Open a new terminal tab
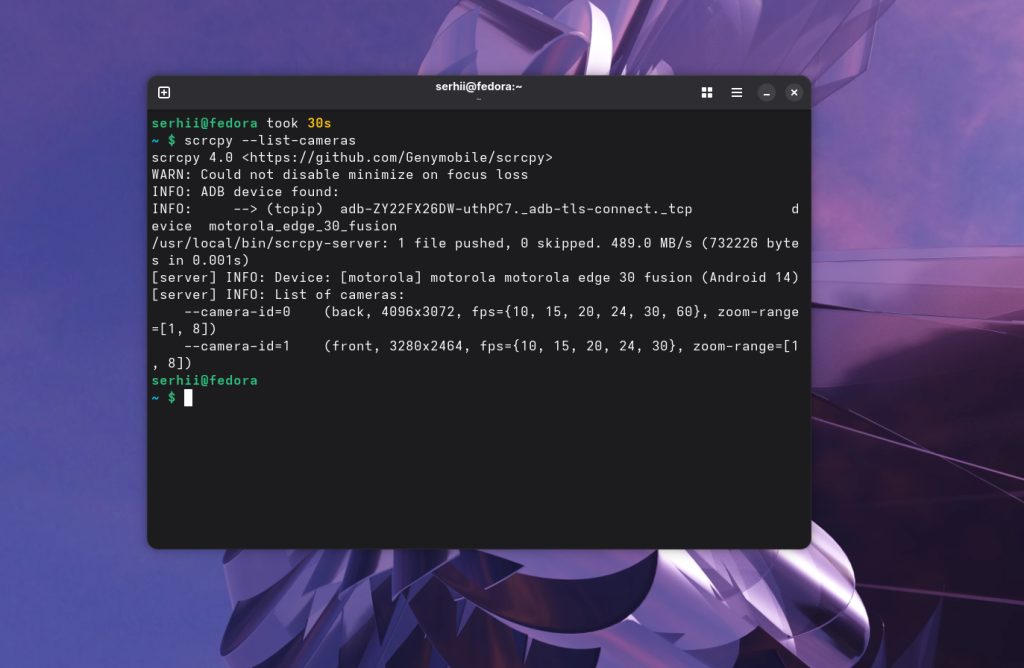Viewport: 1024px width, 668px height. tap(164, 93)
